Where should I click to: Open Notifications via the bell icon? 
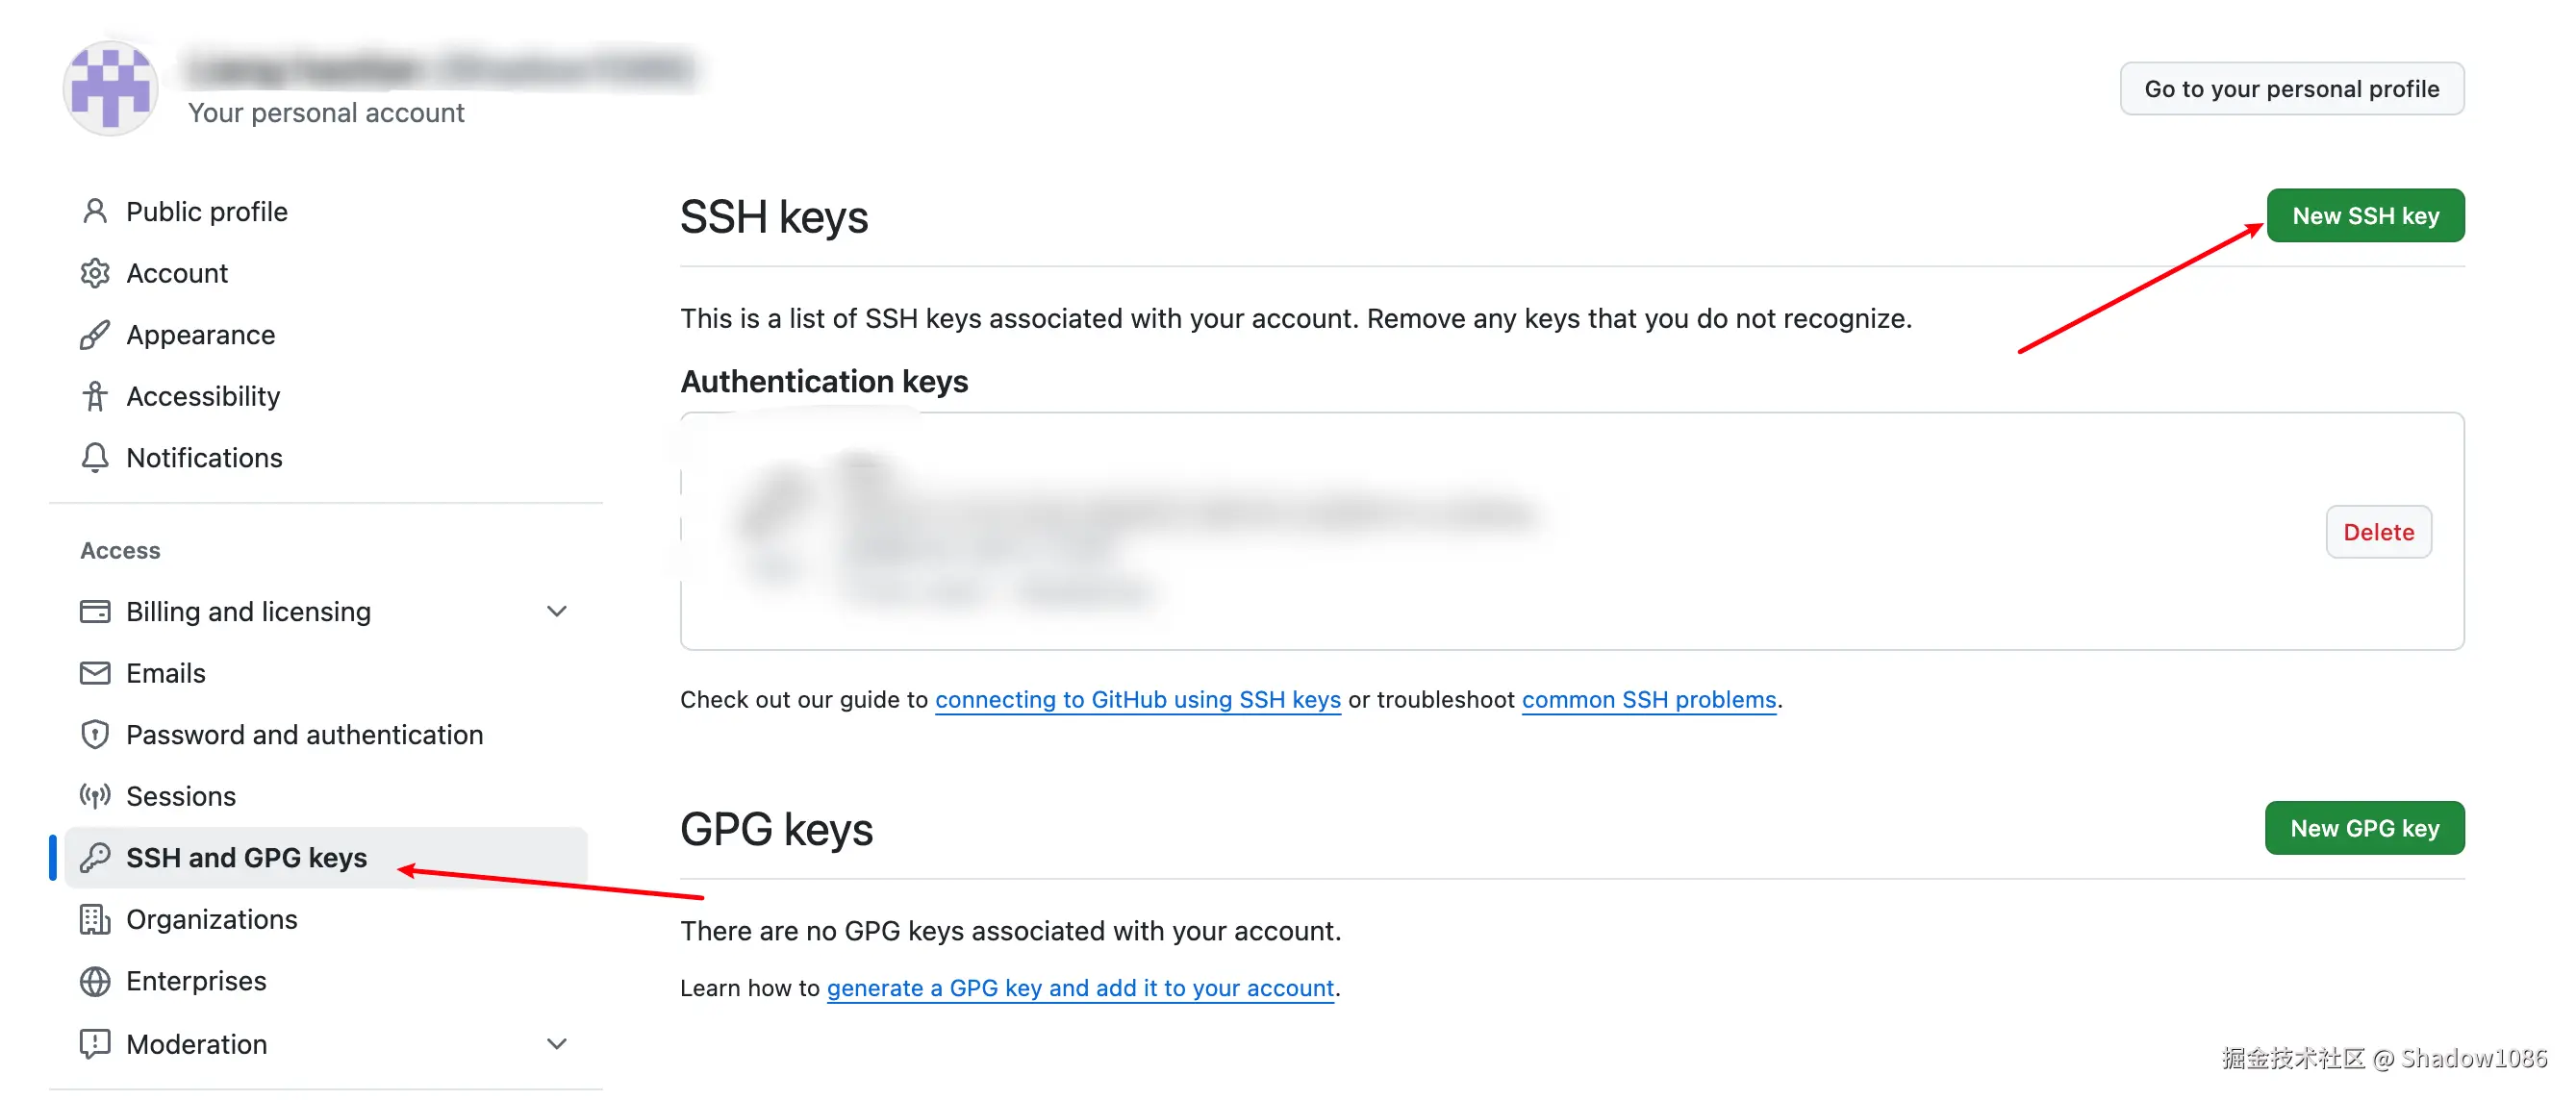pyautogui.click(x=95, y=458)
